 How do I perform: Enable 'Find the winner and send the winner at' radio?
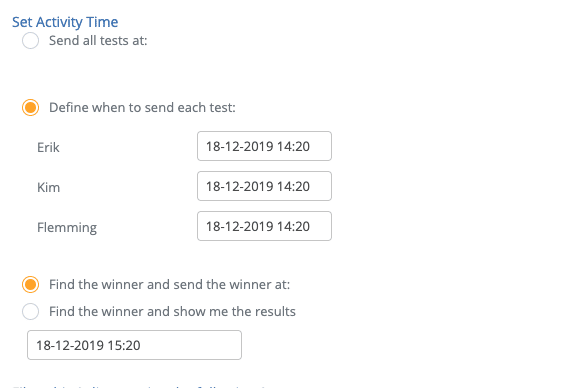[x=30, y=285]
